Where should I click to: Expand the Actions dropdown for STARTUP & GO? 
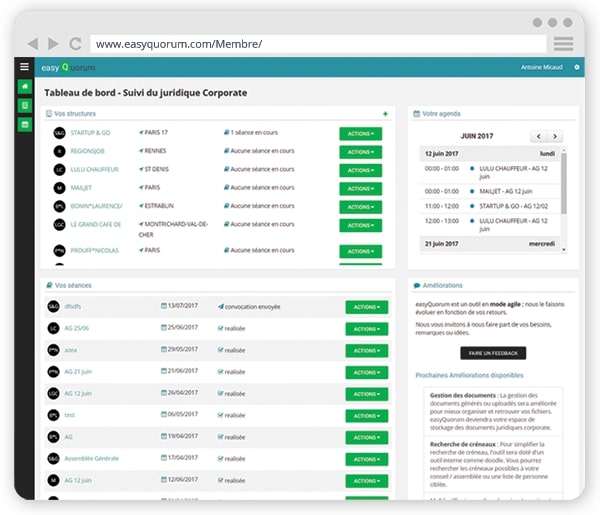tap(360, 133)
